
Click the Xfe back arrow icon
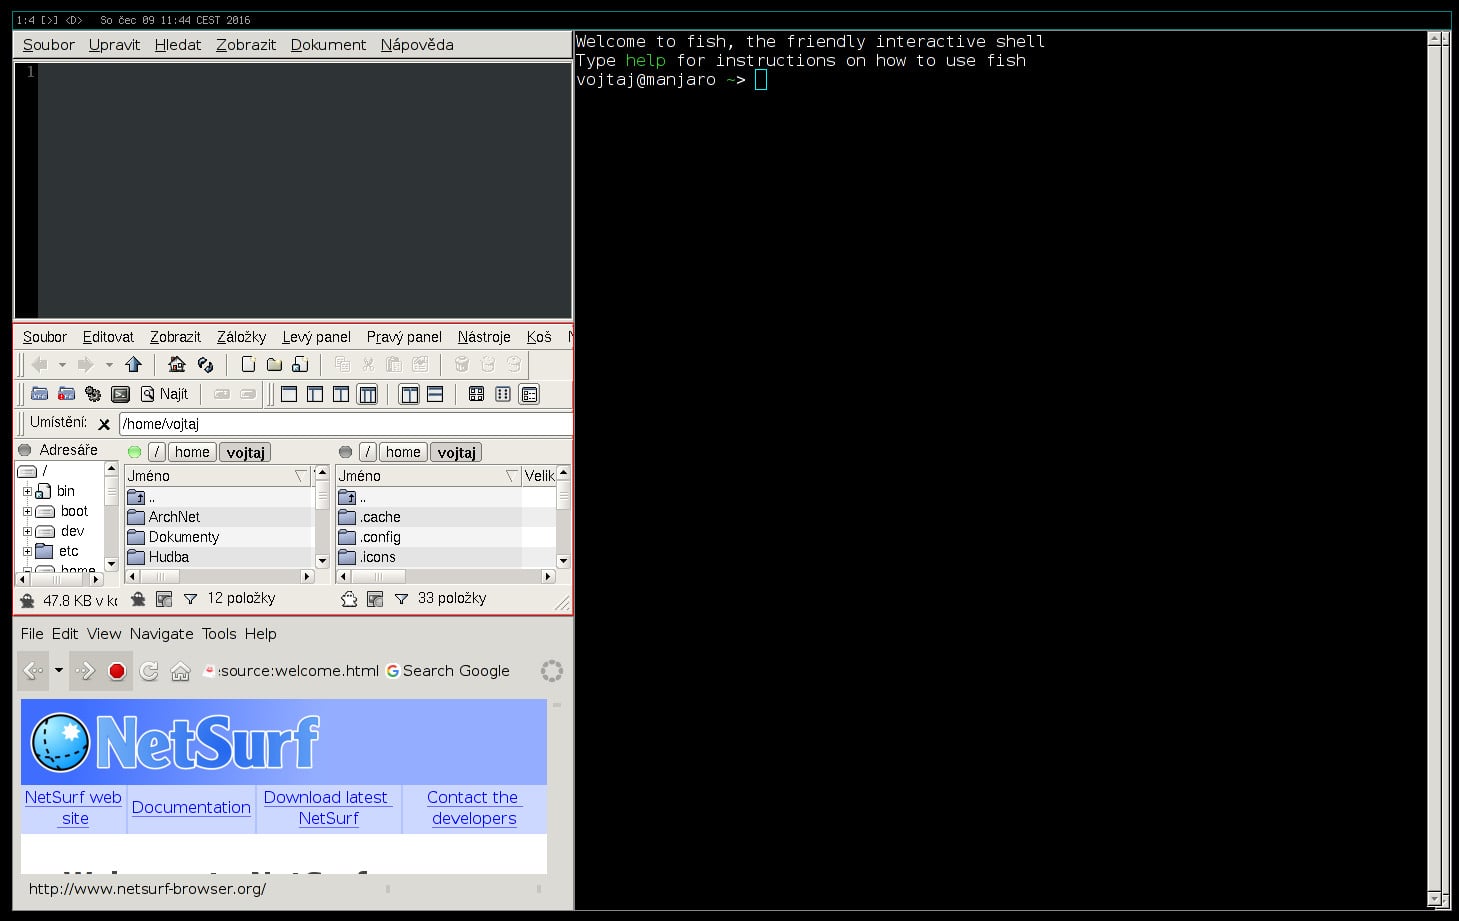pos(40,365)
